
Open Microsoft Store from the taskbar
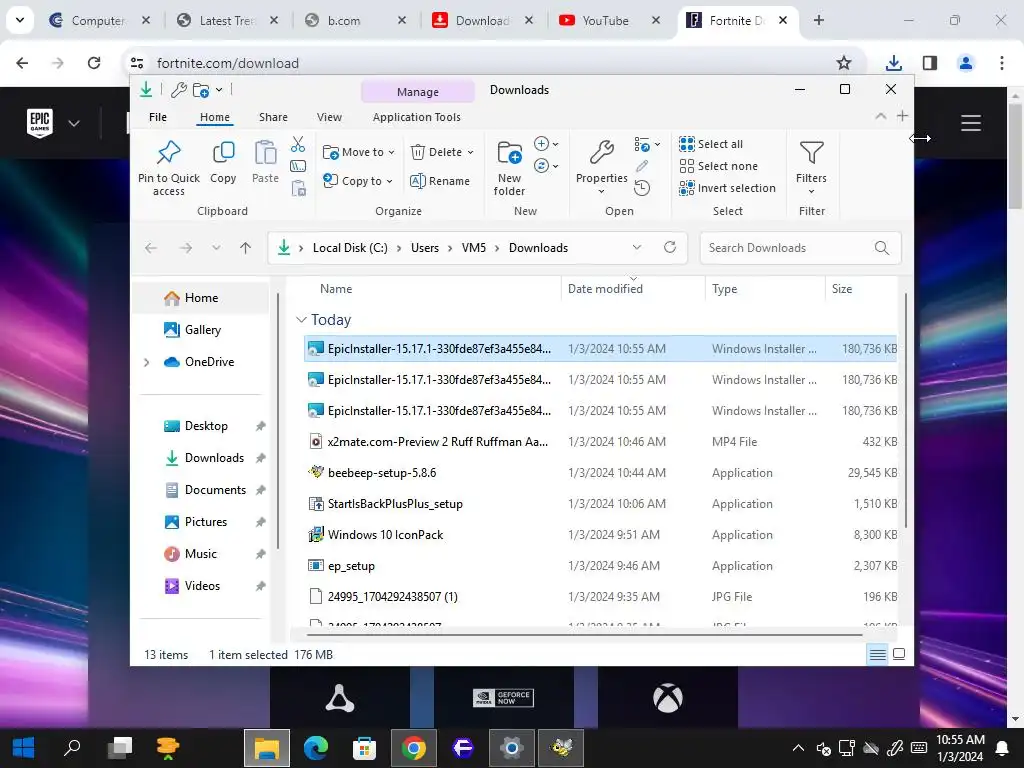(x=364, y=748)
